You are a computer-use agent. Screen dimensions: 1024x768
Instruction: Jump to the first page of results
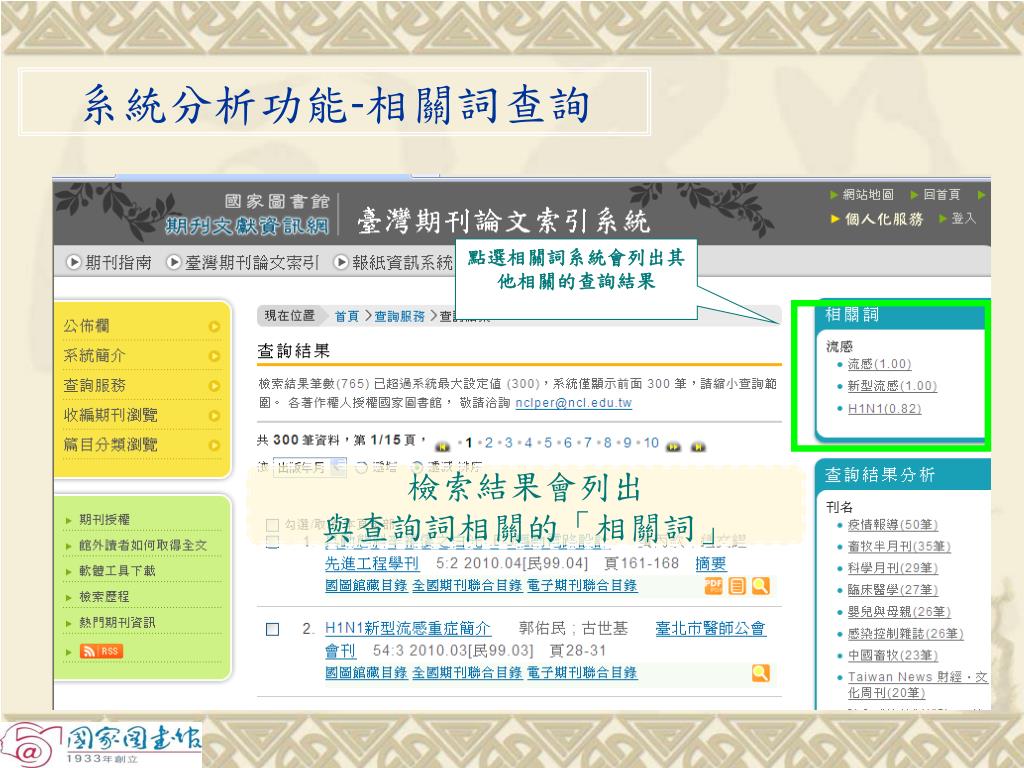(x=442, y=447)
